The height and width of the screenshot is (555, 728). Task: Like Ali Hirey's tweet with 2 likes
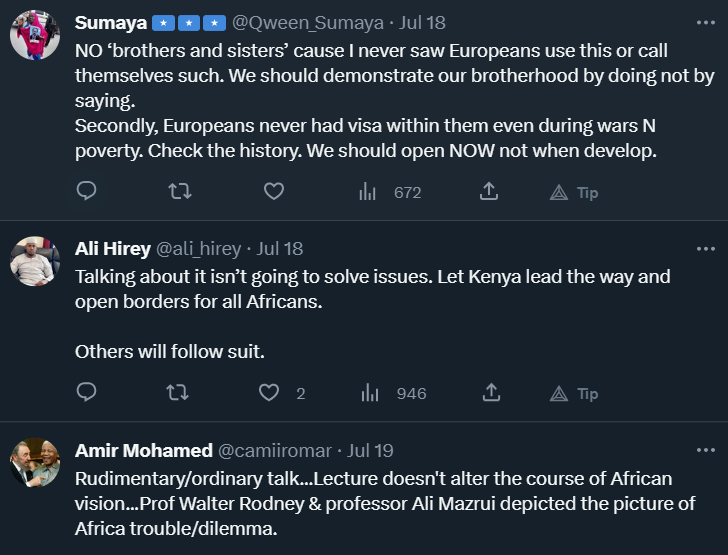point(270,393)
